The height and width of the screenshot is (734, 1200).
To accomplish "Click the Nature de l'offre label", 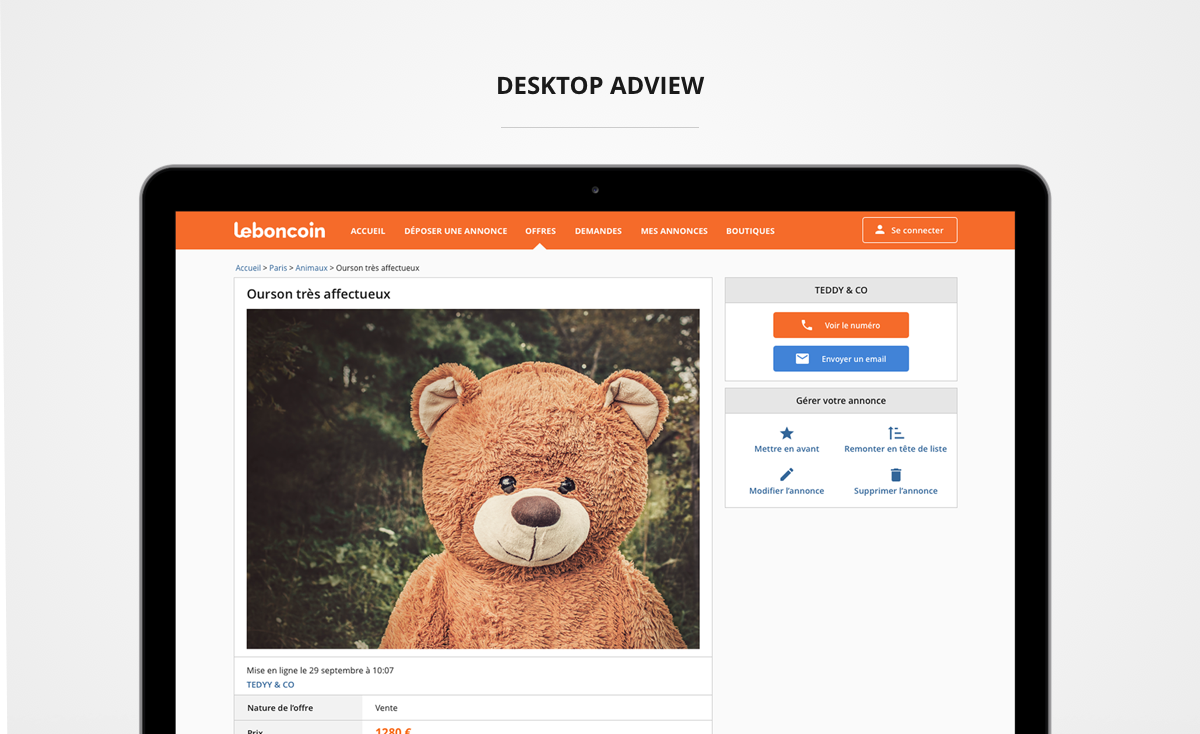I will (x=280, y=708).
